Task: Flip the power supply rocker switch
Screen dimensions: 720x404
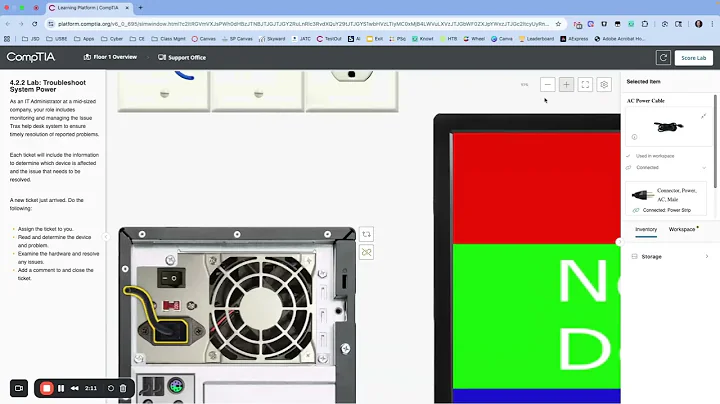Action: tap(171, 278)
